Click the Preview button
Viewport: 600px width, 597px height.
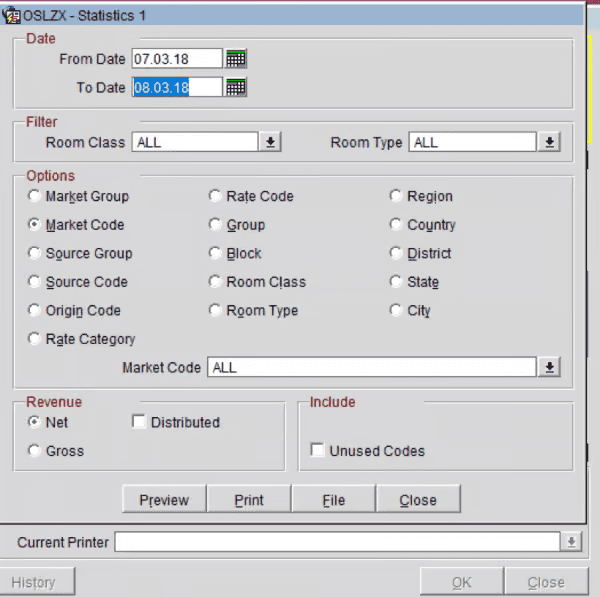point(163,500)
